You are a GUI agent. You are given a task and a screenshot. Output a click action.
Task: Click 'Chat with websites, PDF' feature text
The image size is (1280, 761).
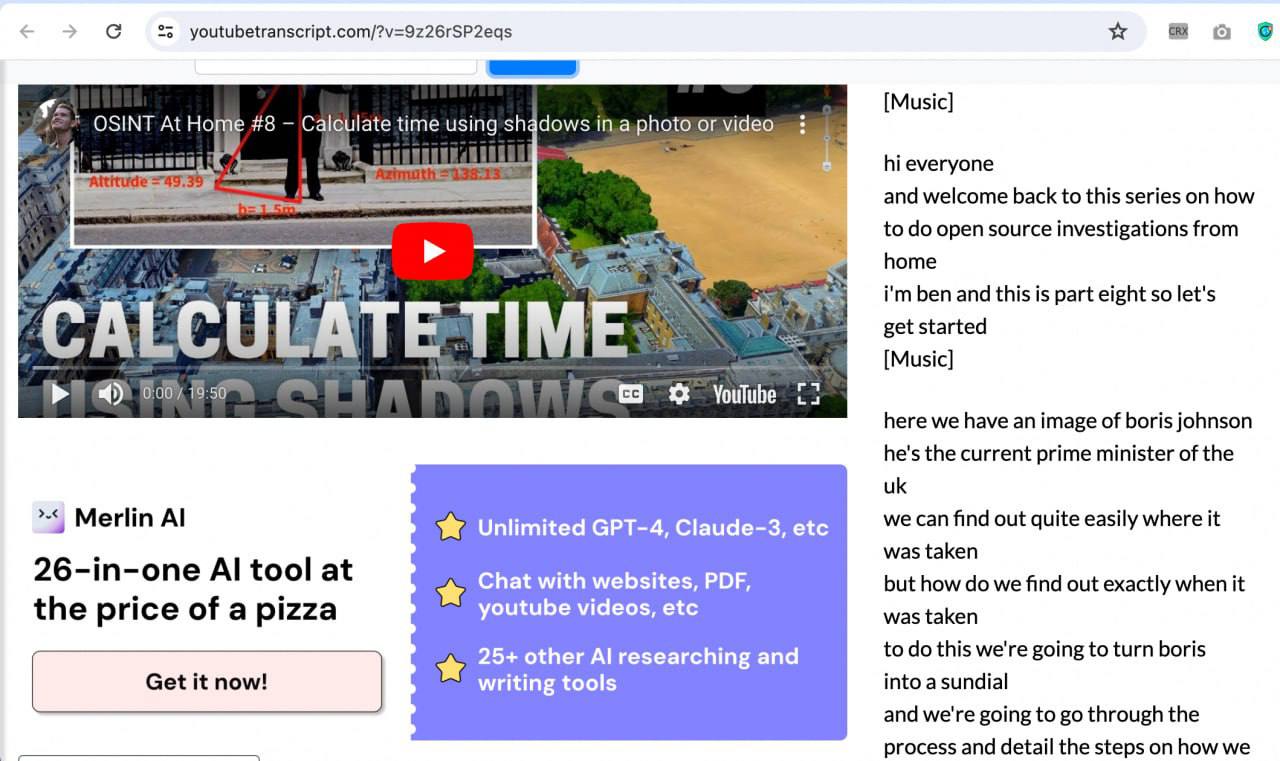[x=614, y=594]
